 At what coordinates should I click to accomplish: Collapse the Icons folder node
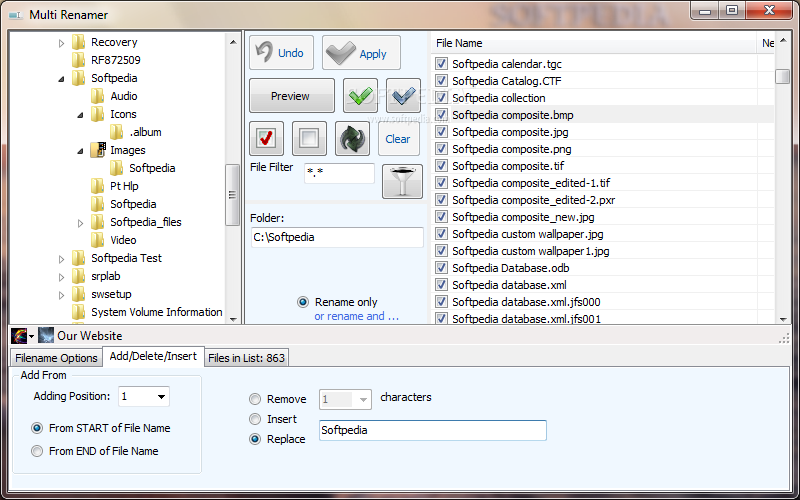[81, 115]
